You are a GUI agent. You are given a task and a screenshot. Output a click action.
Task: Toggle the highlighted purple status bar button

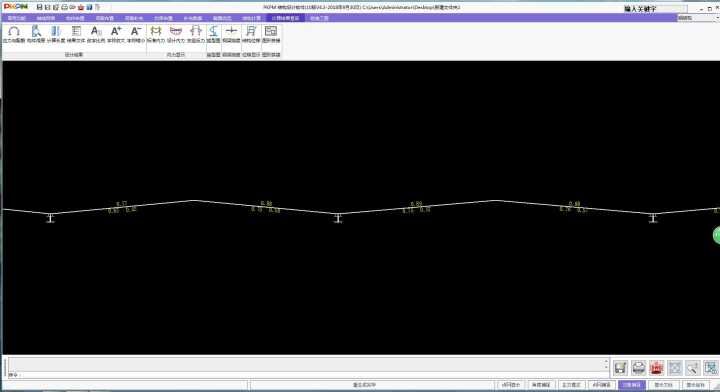[632, 385]
